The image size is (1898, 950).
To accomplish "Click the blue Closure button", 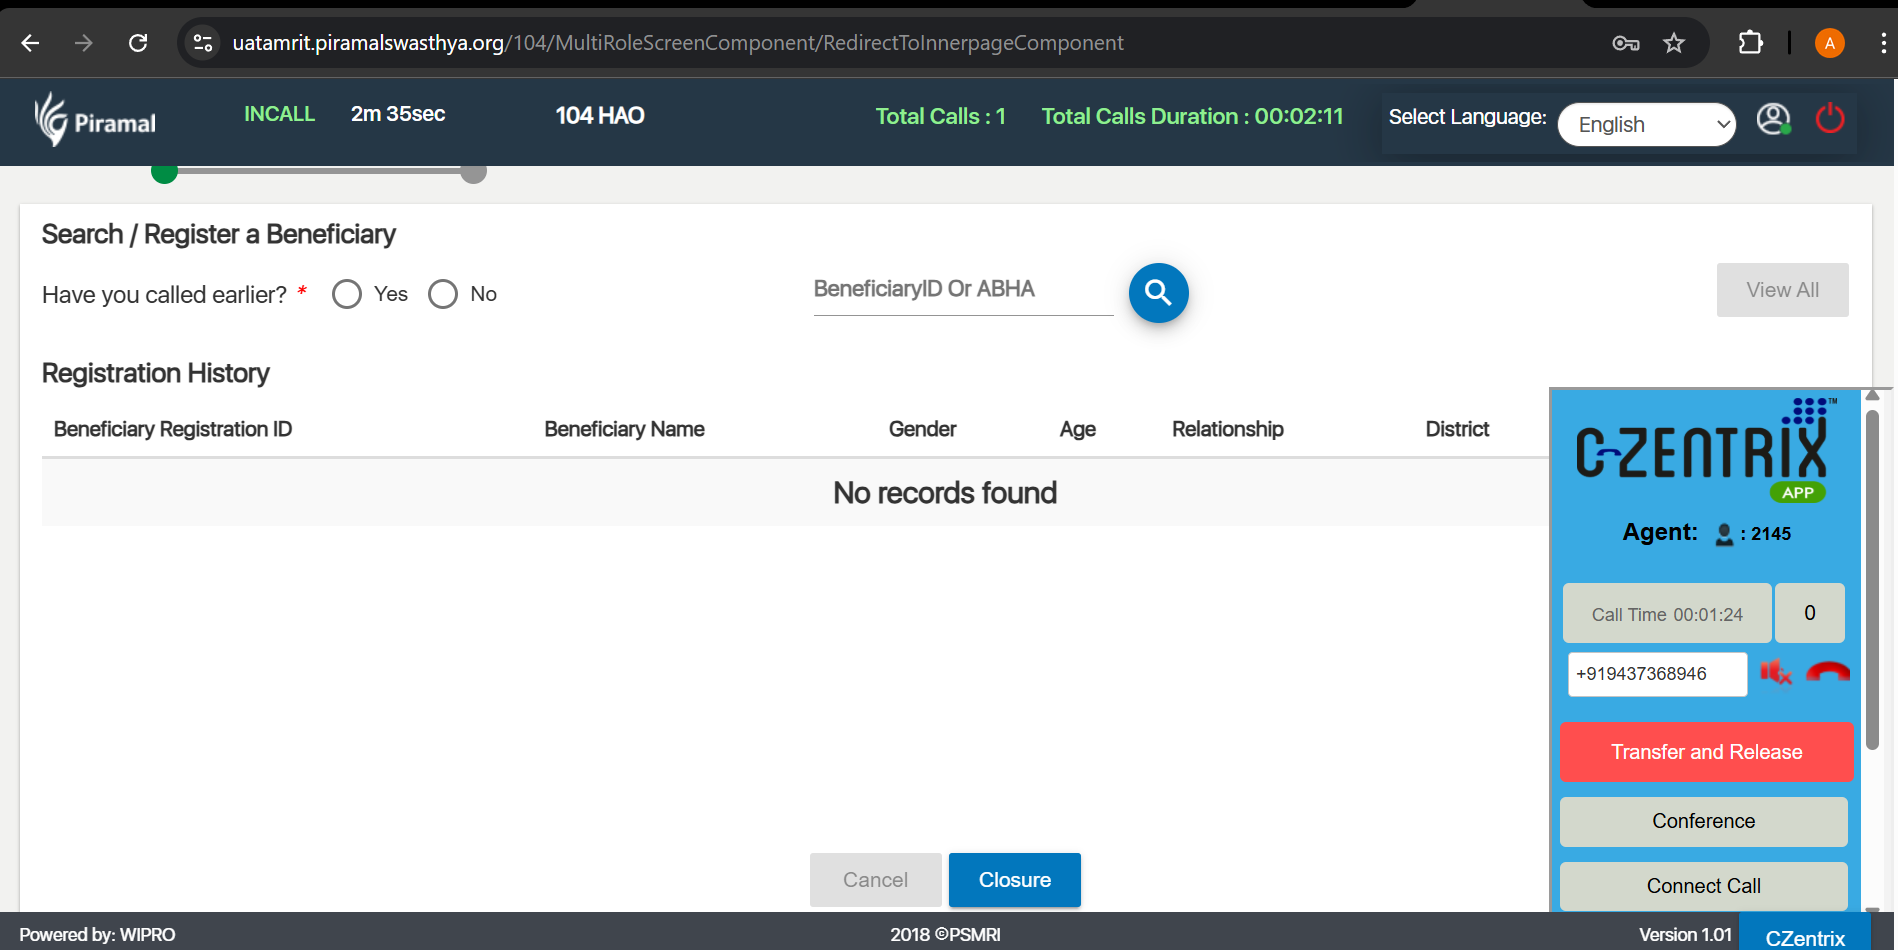I will click(x=1014, y=880).
